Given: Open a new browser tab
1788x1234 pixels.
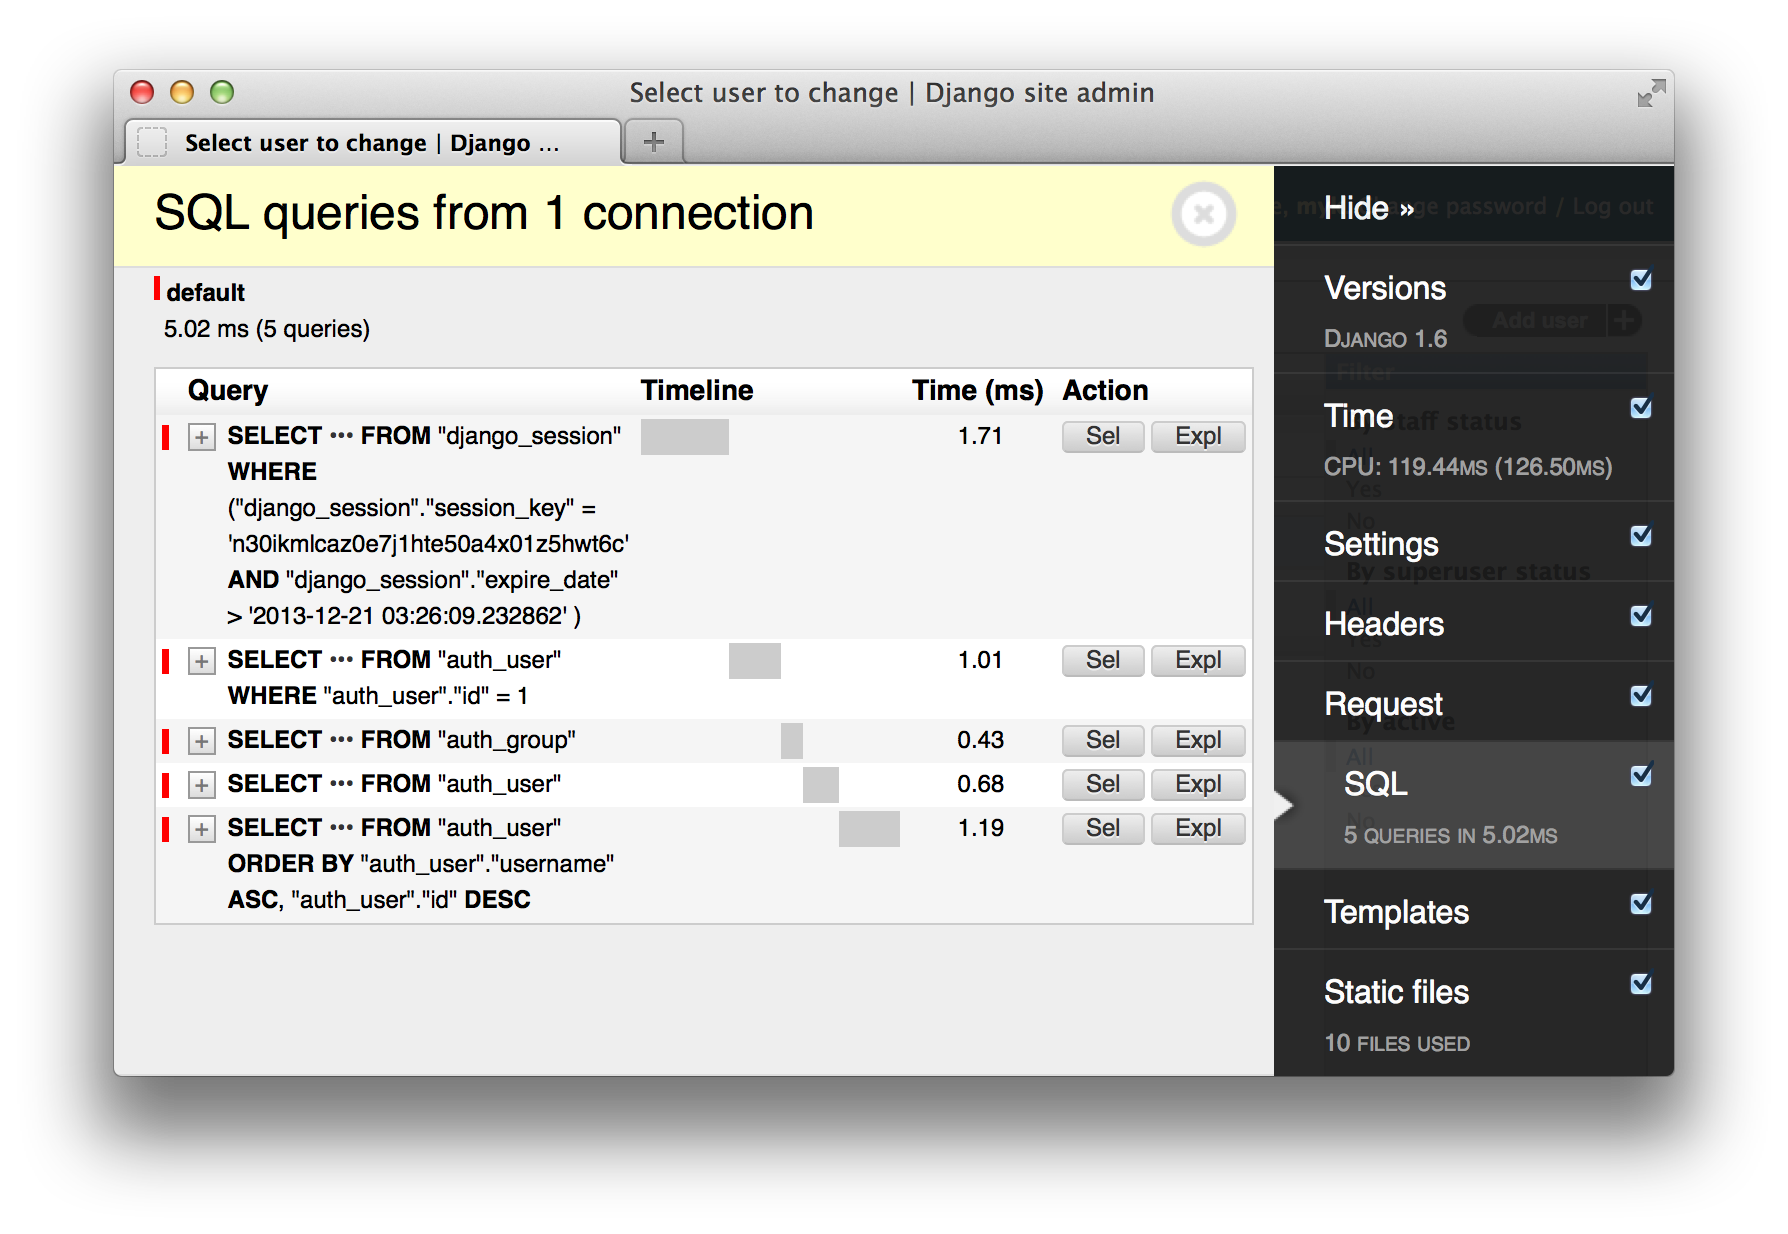Looking at the screenshot, I should coord(653,142).
